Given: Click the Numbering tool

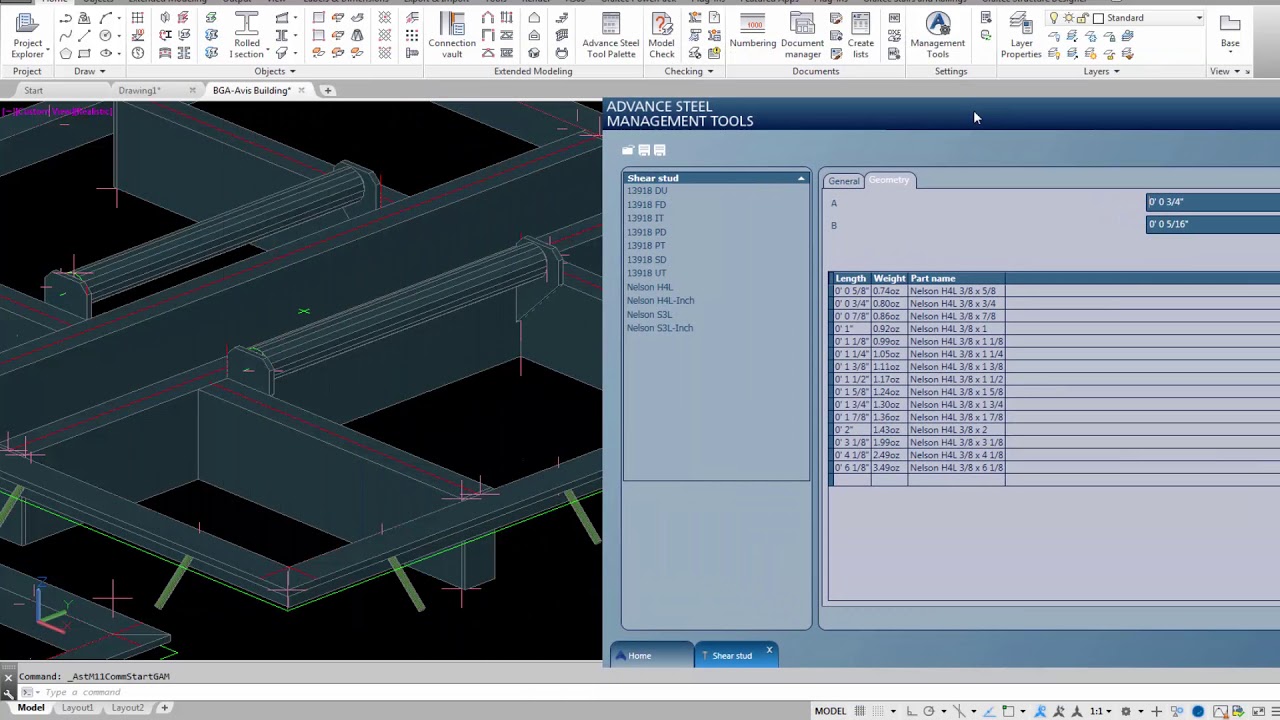Looking at the screenshot, I should [752, 30].
